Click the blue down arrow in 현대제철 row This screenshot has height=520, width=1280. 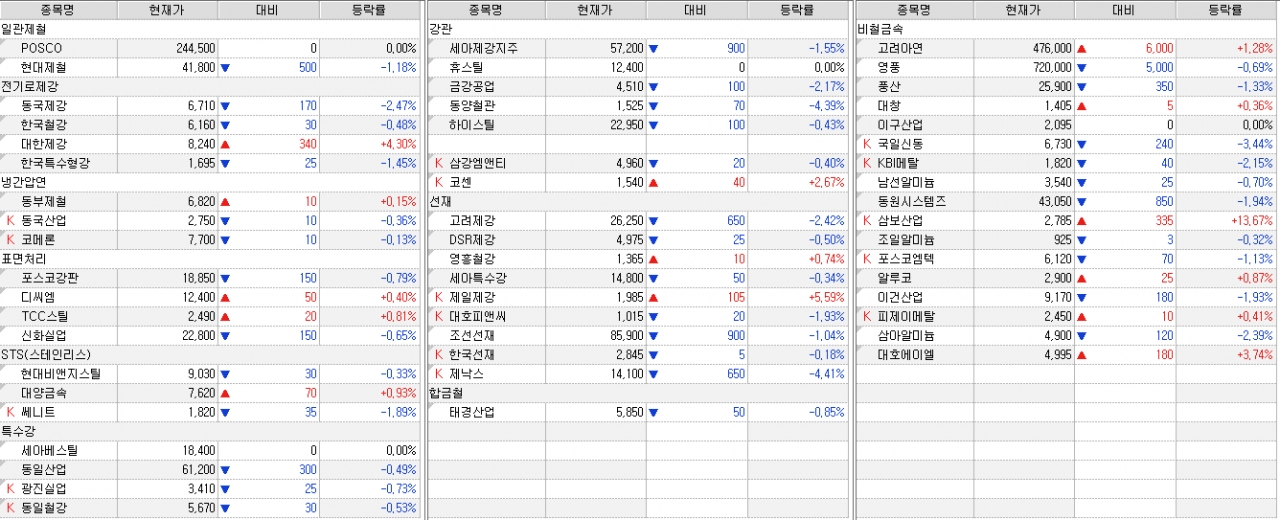tap(225, 68)
